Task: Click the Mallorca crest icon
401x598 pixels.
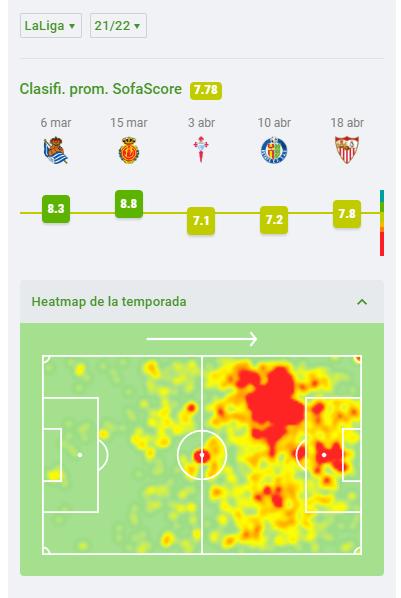Action: [129, 150]
